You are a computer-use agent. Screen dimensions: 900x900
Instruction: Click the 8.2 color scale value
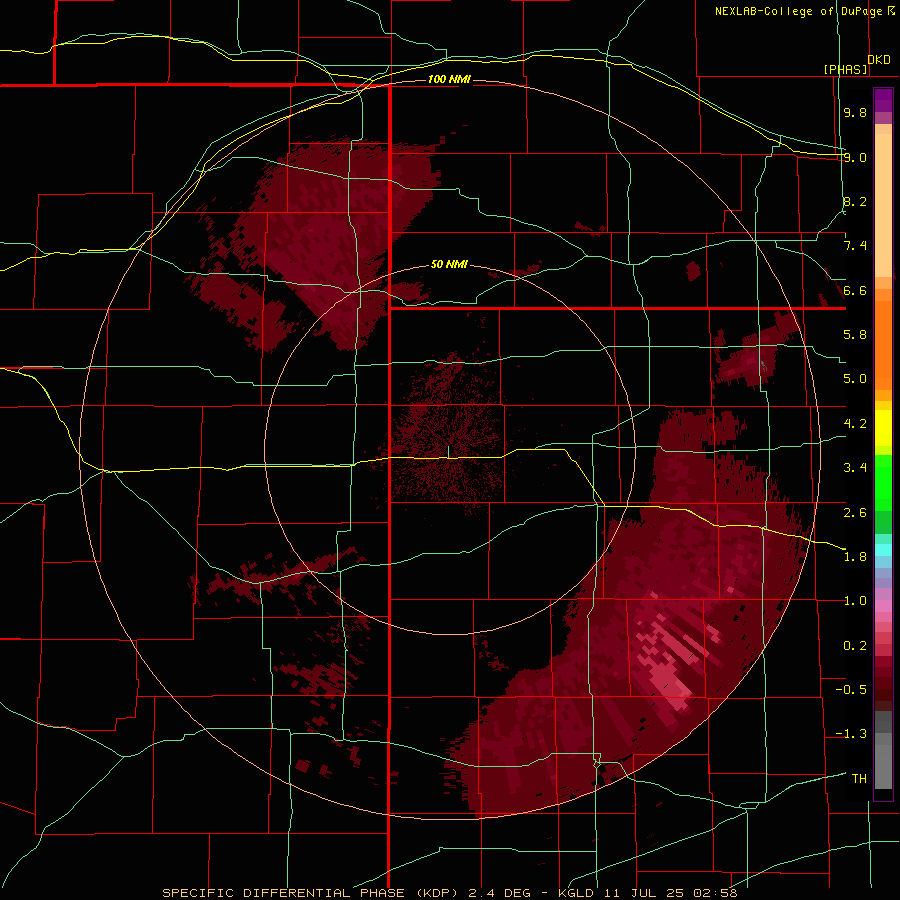pos(855,201)
